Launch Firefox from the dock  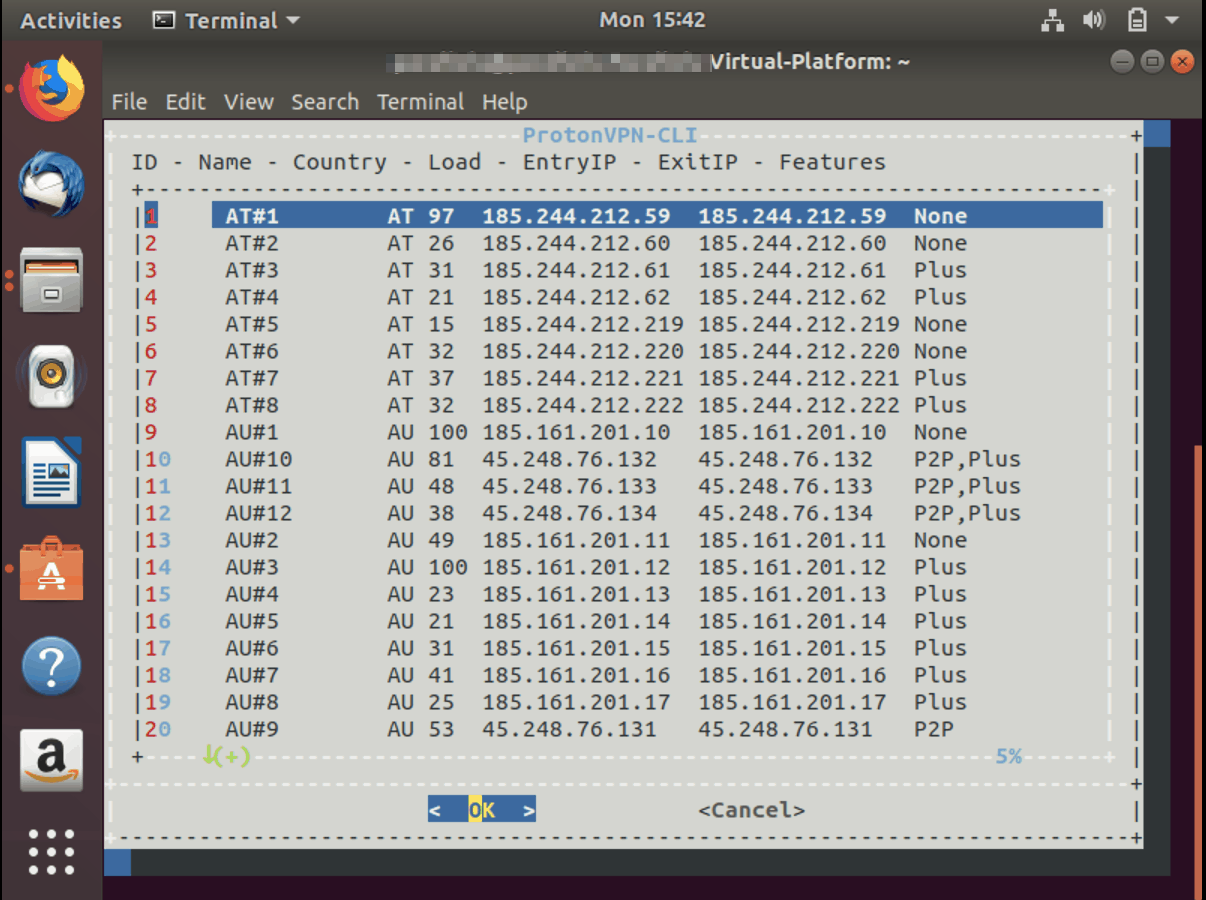[50, 88]
